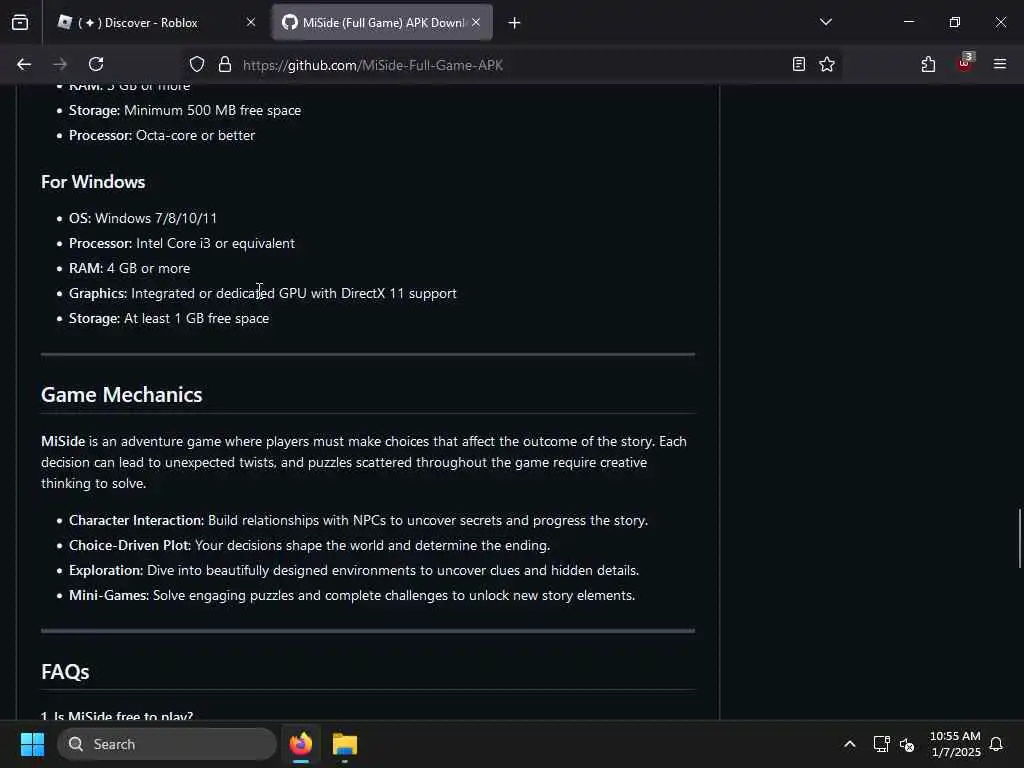Click the taskbar Search box
Viewport: 1024px width, 768px height.
pyautogui.click(x=167, y=744)
